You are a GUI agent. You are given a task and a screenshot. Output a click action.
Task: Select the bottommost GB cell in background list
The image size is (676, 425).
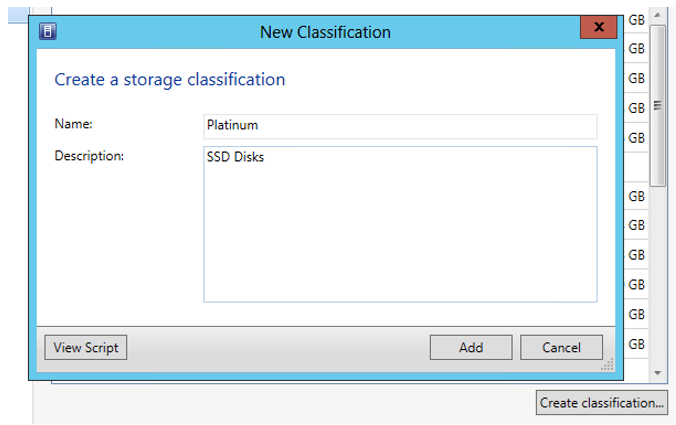pos(636,344)
